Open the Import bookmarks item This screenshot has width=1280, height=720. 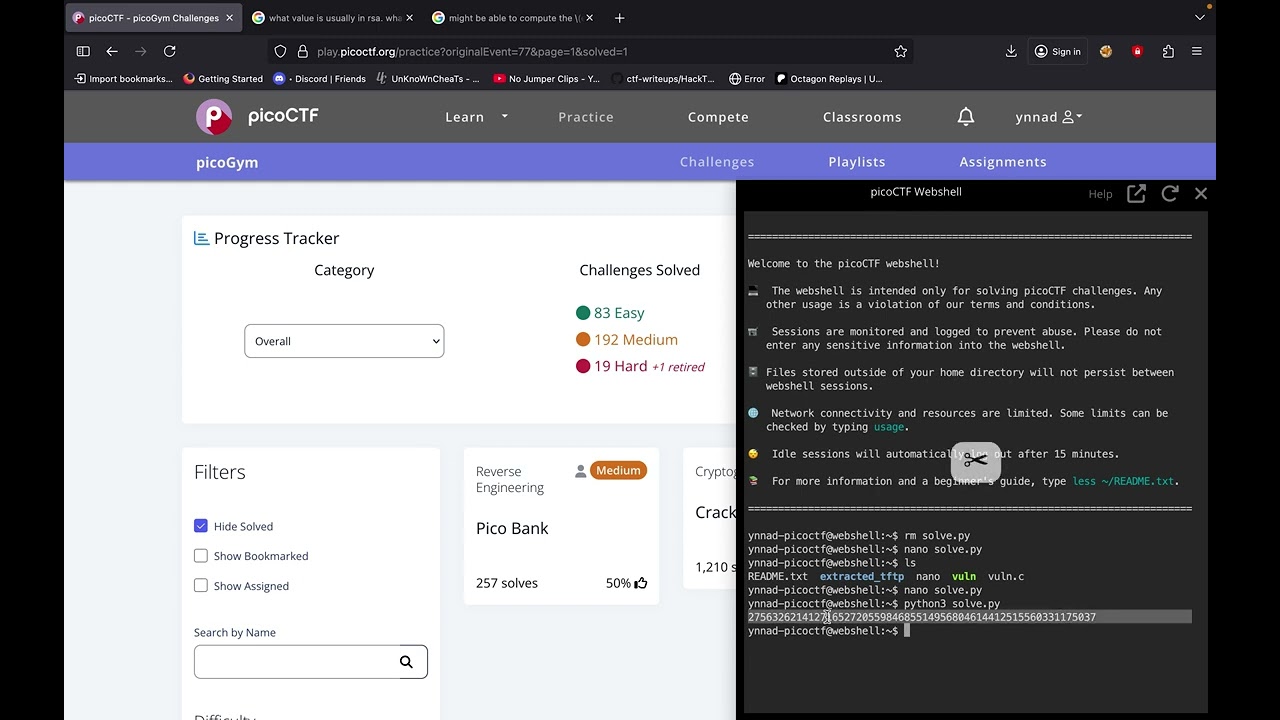124,79
